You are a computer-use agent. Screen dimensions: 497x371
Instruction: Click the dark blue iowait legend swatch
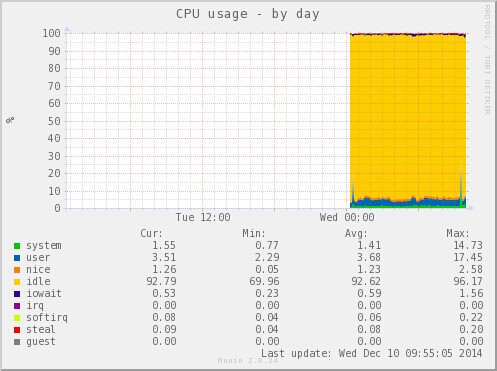tap(17, 294)
